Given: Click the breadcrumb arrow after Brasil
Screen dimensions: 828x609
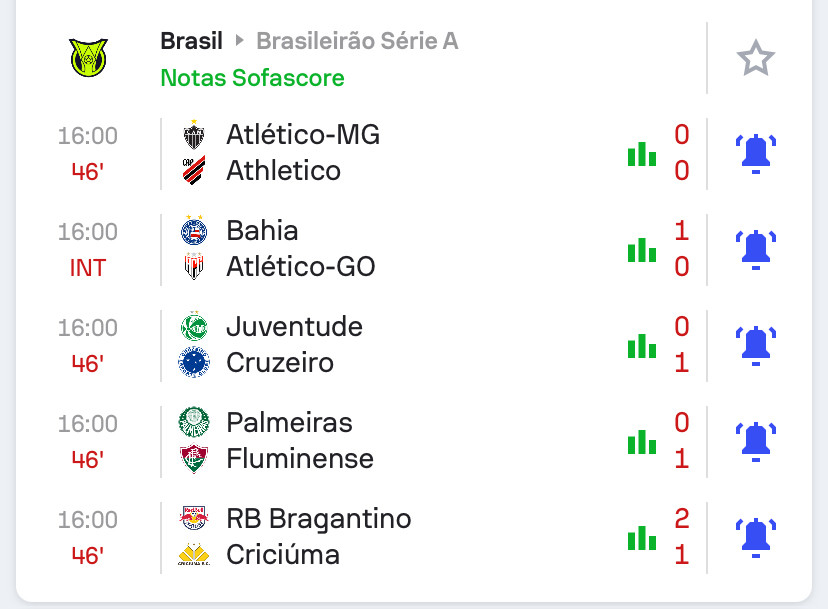Looking at the screenshot, I should pyautogui.click(x=239, y=40).
